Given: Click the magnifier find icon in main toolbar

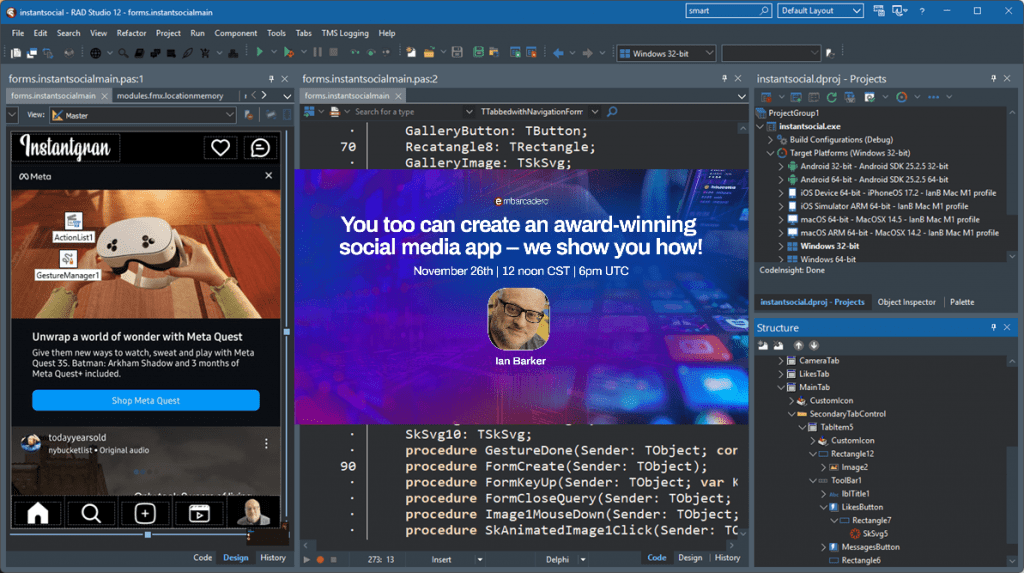Looking at the screenshot, I should click(123, 53).
